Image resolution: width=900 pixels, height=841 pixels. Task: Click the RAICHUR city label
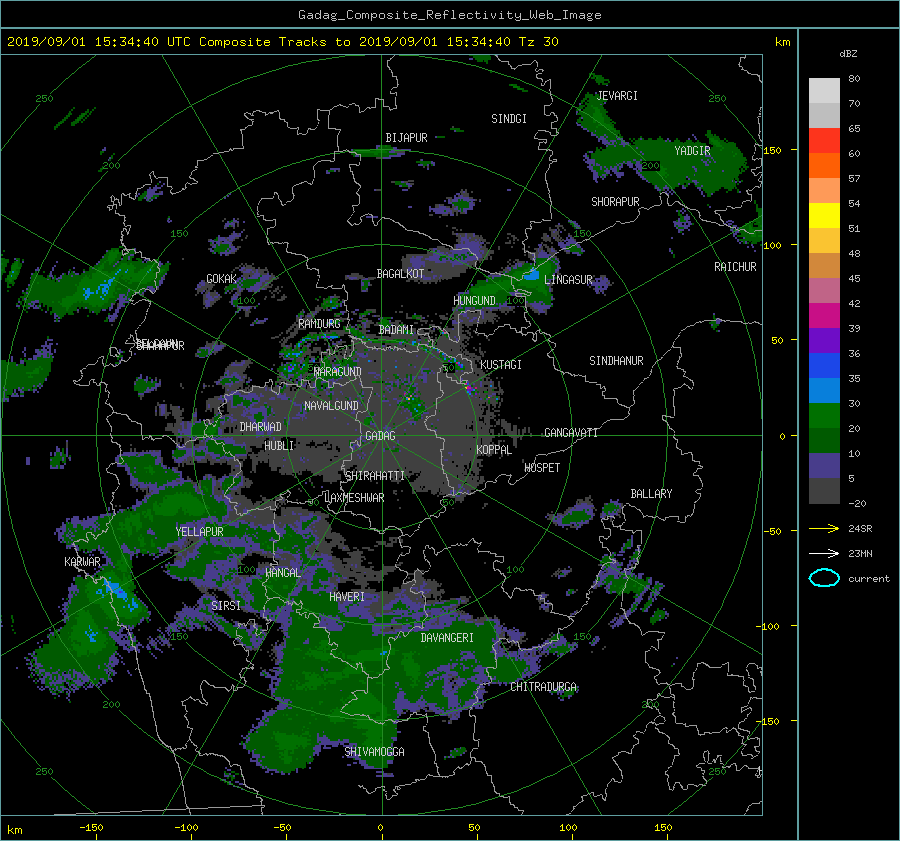[x=735, y=267]
